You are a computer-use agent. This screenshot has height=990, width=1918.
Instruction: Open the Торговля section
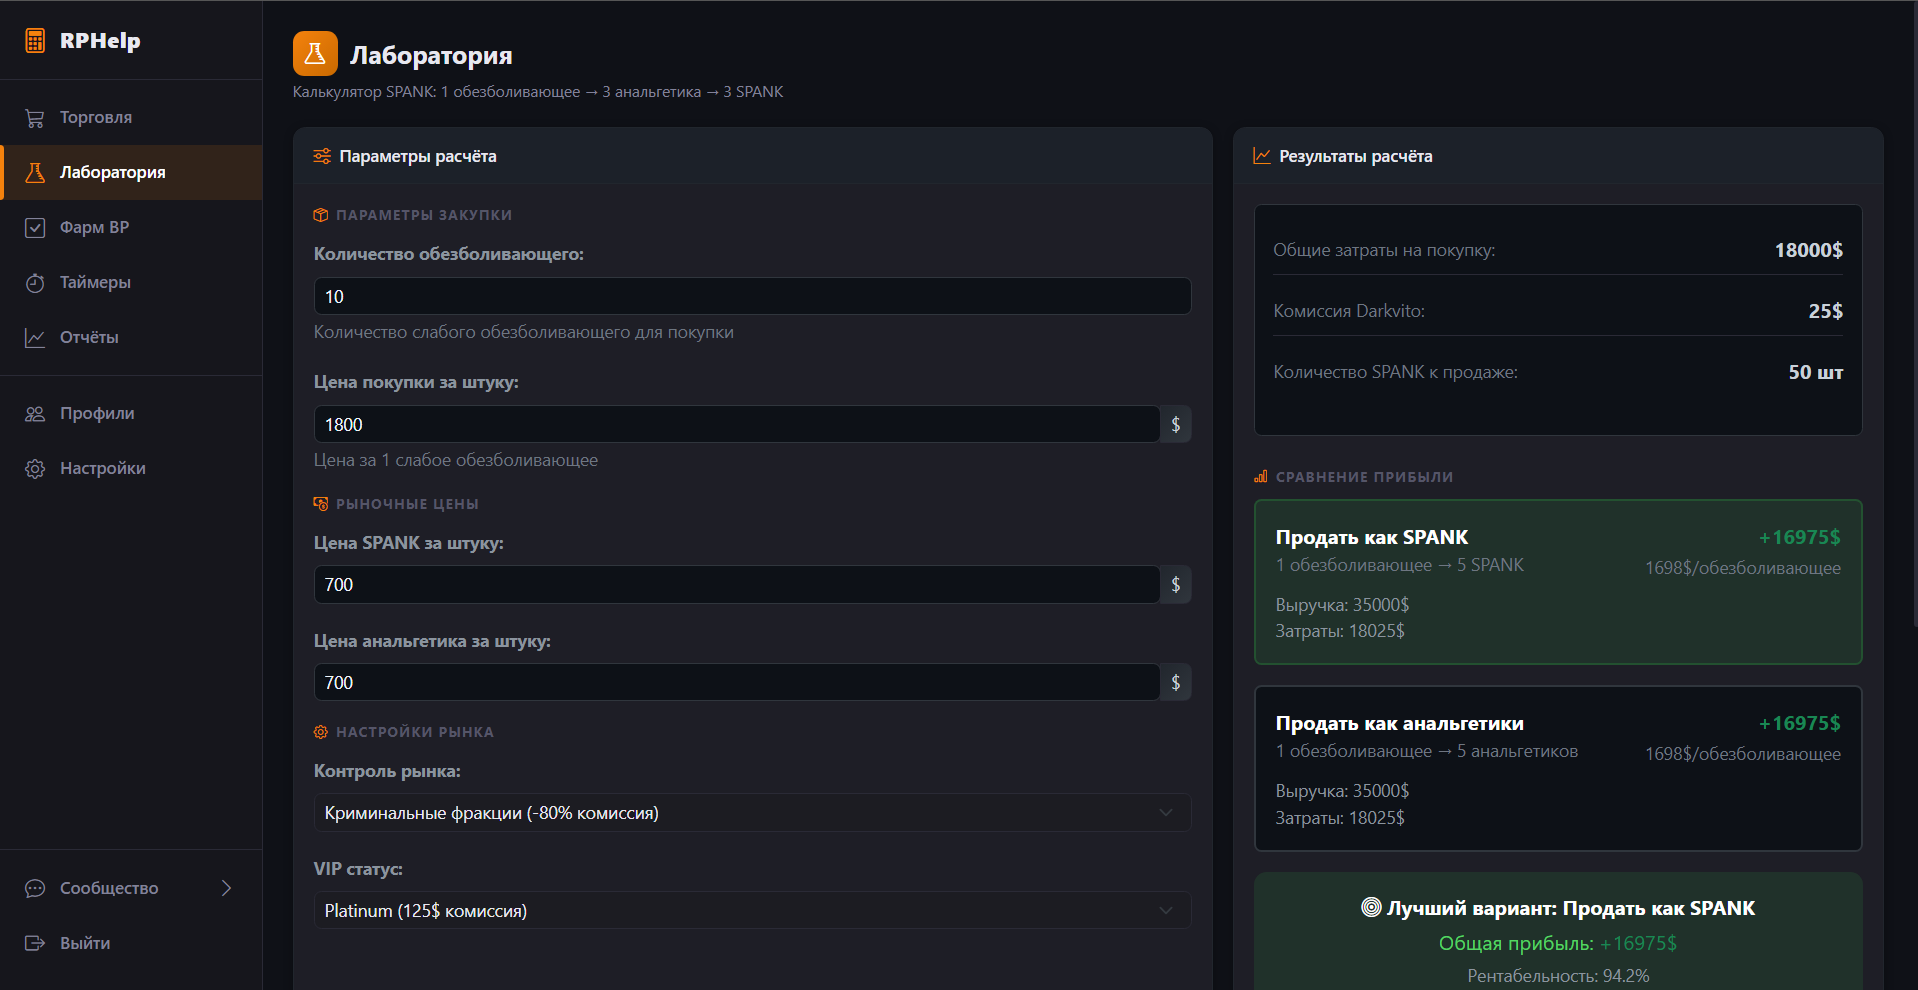[x=131, y=118]
